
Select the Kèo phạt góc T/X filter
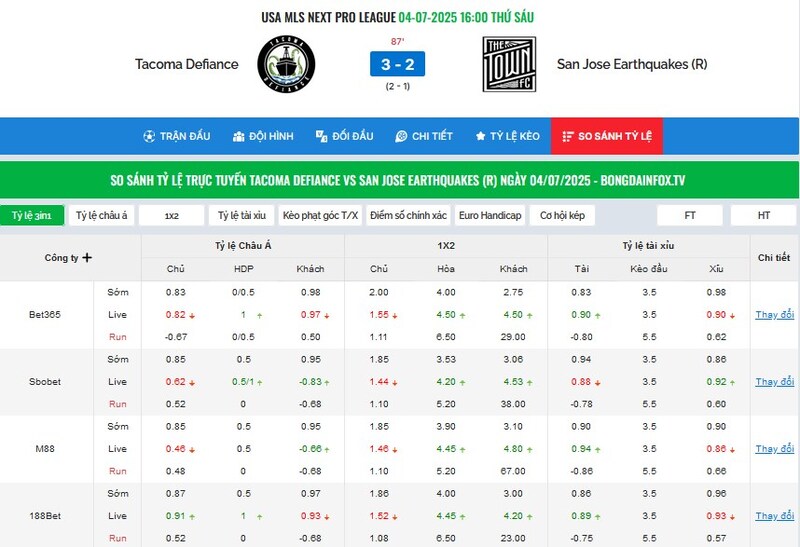(x=320, y=215)
